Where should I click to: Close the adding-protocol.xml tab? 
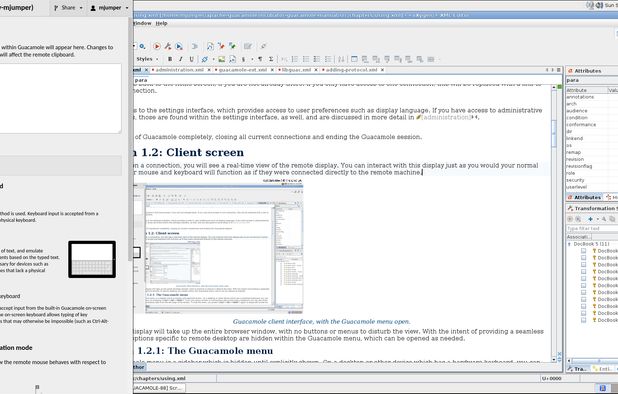tap(382, 70)
